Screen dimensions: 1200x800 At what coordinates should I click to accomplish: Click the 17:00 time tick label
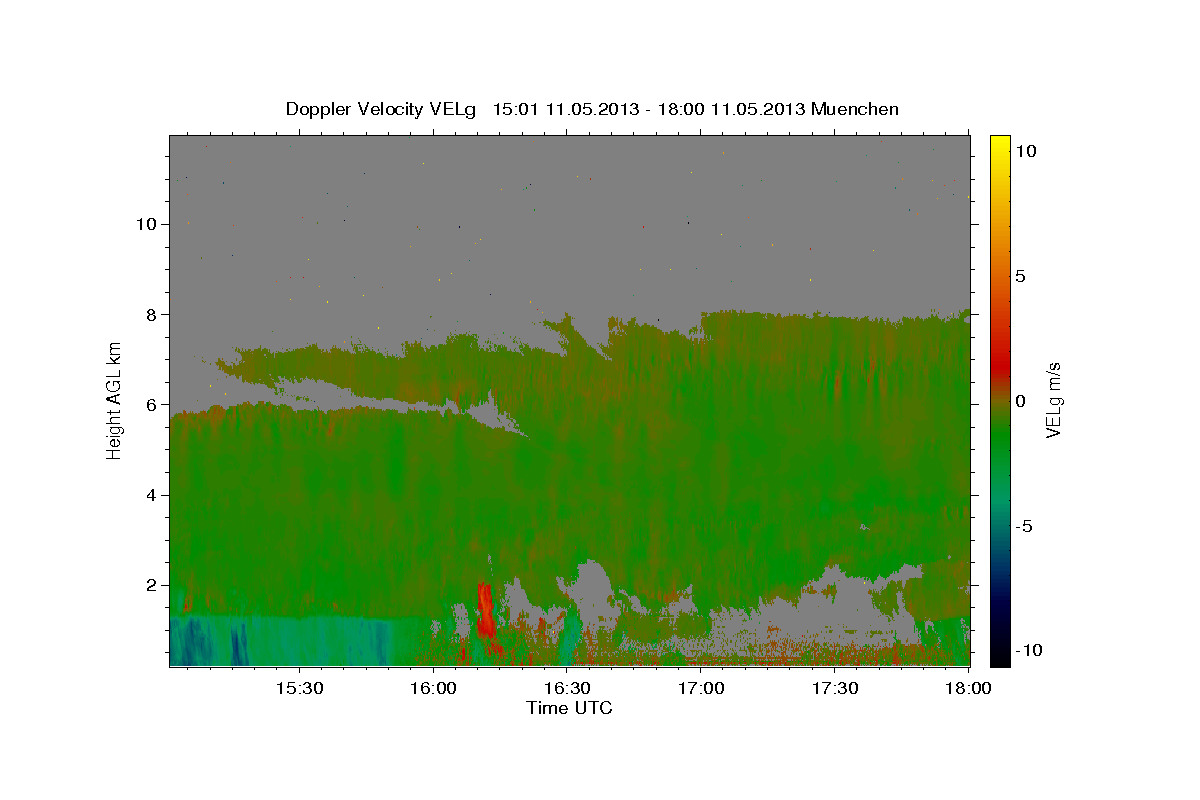(702, 688)
